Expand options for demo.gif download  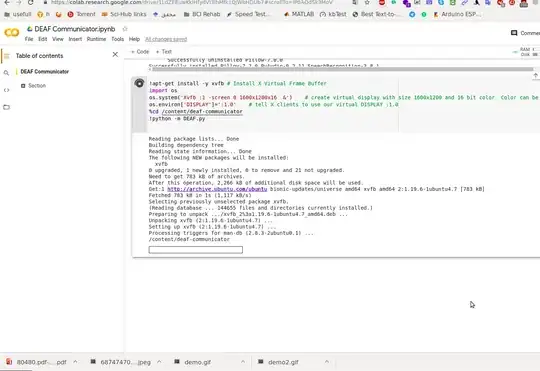click(243, 362)
